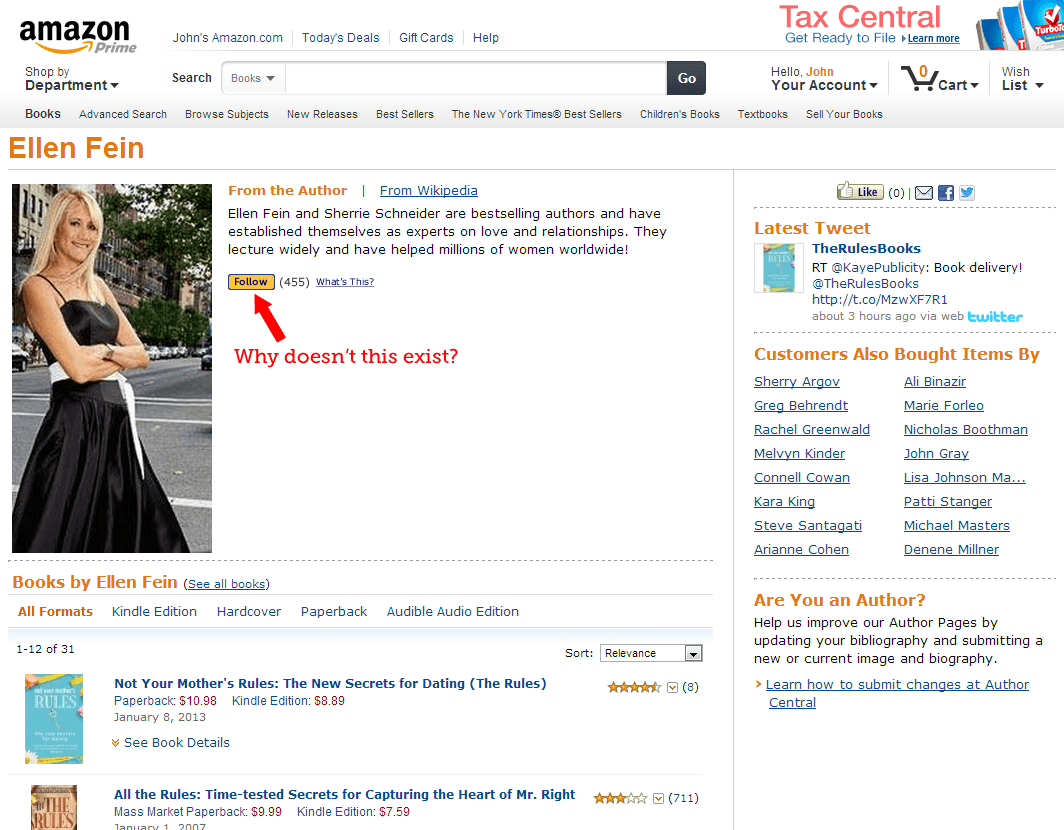
Task: Click the review checkmark icon beside (711)
Action: pos(658,798)
